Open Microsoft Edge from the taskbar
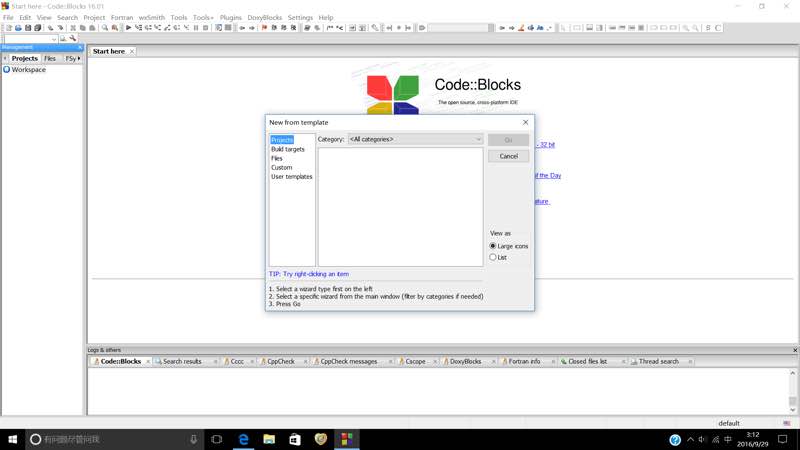This screenshot has height=450, width=800. click(243, 439)
